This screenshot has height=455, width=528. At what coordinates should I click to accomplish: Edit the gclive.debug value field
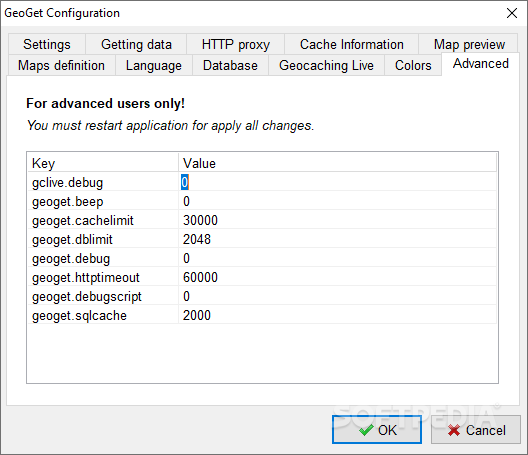337,182
